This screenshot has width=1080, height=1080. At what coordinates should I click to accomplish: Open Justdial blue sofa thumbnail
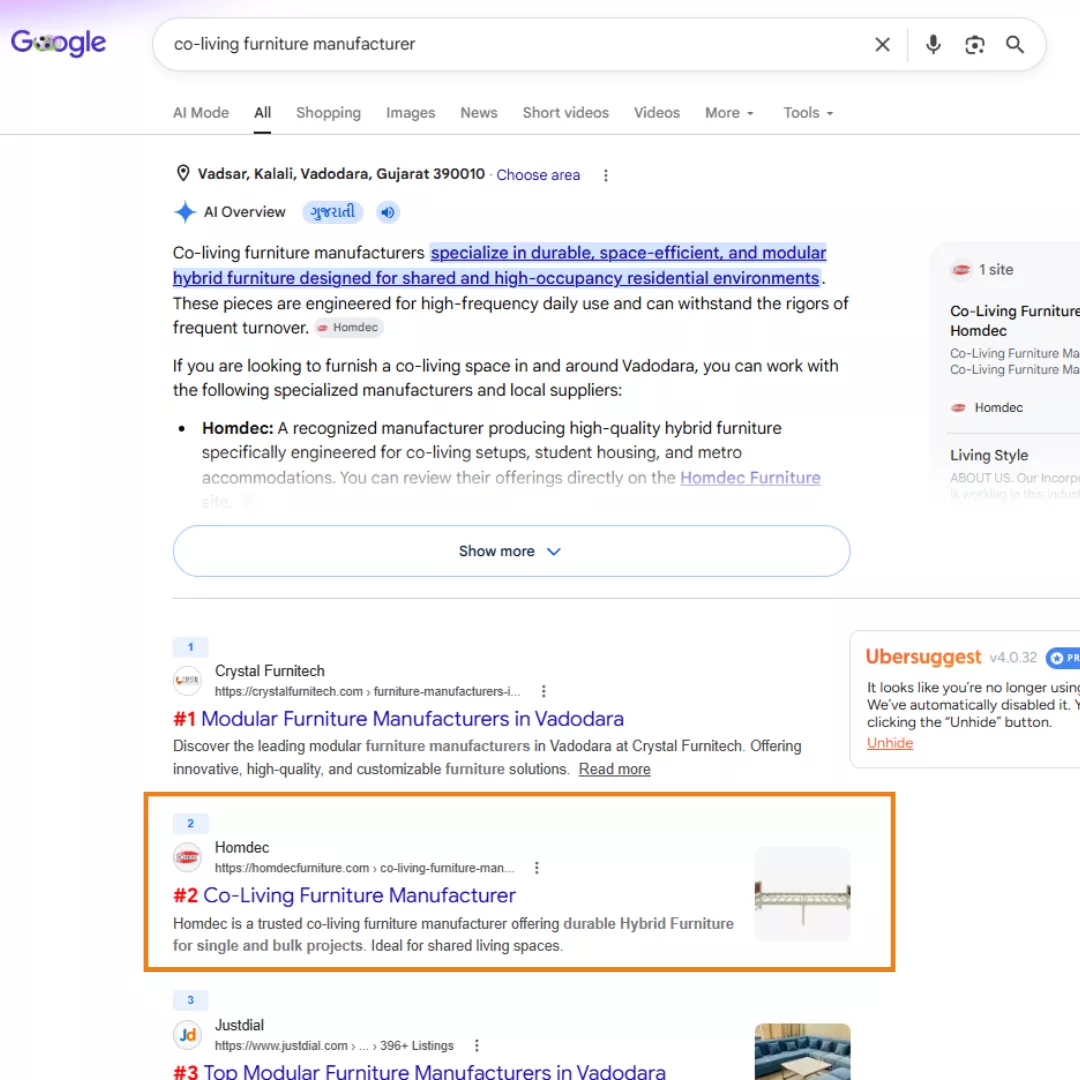[x=802, y=1052]
